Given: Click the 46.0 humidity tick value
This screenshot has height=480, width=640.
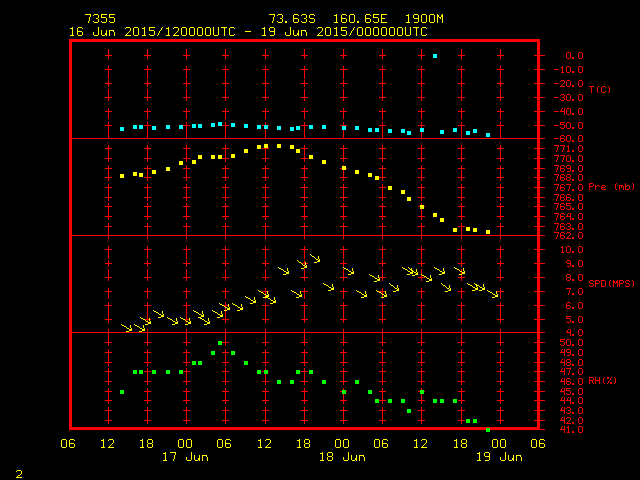Looking at the screenshot, I should pos(571,382).
